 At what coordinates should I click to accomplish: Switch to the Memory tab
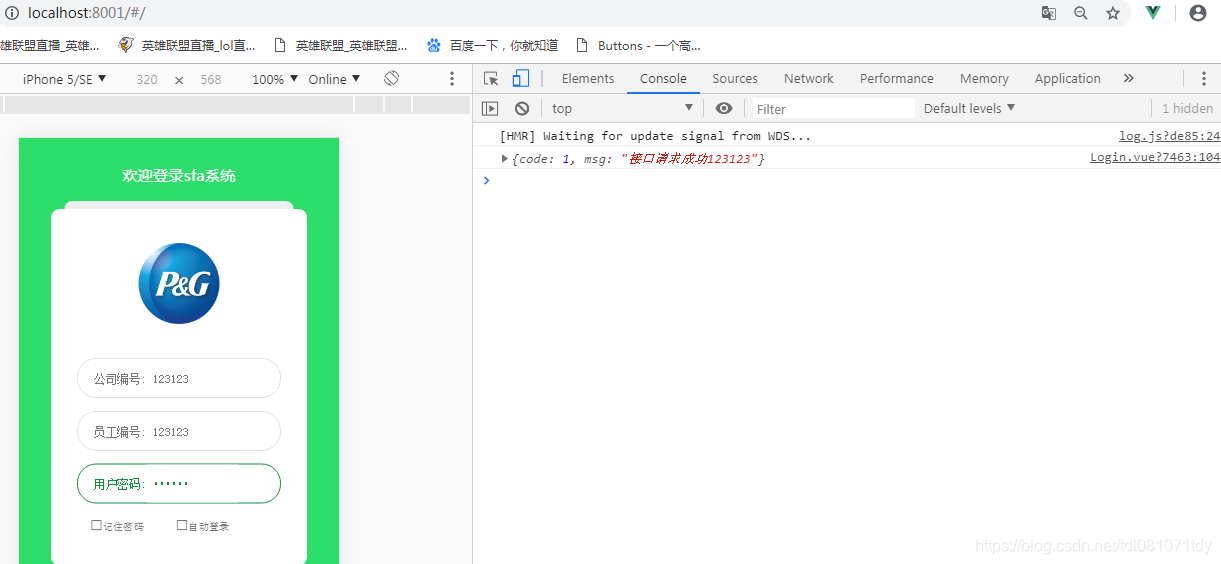coord(984,78)
